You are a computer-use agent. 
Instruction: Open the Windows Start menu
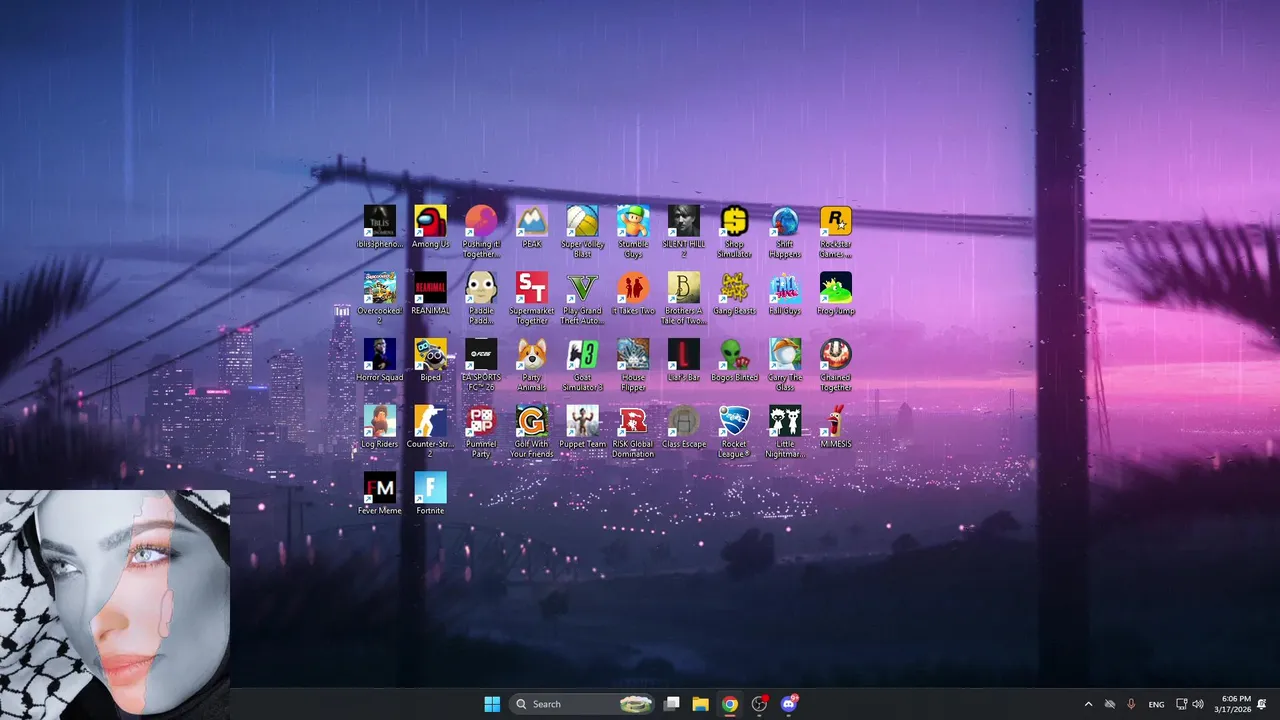[x=492, y=704]
